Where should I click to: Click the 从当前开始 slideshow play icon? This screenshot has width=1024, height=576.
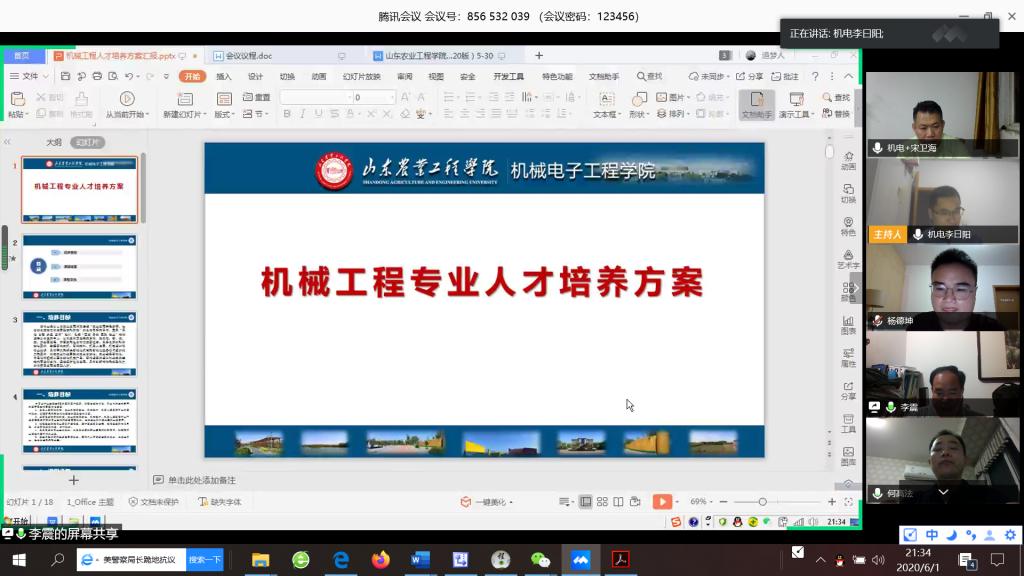[127, 99]
